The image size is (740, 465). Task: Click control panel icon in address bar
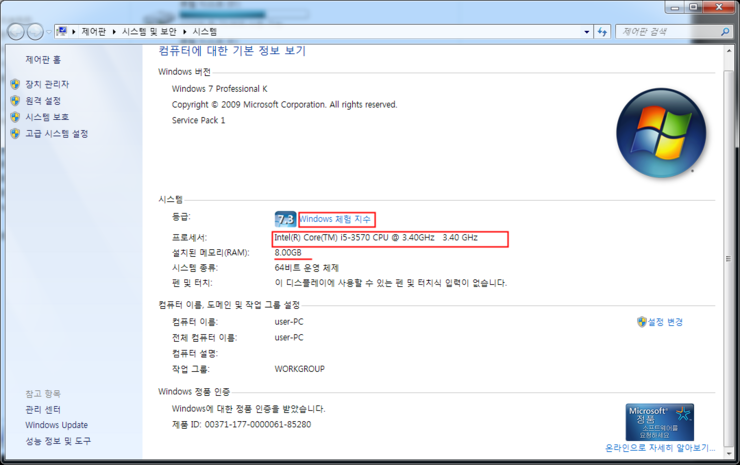tap(62, 32)
